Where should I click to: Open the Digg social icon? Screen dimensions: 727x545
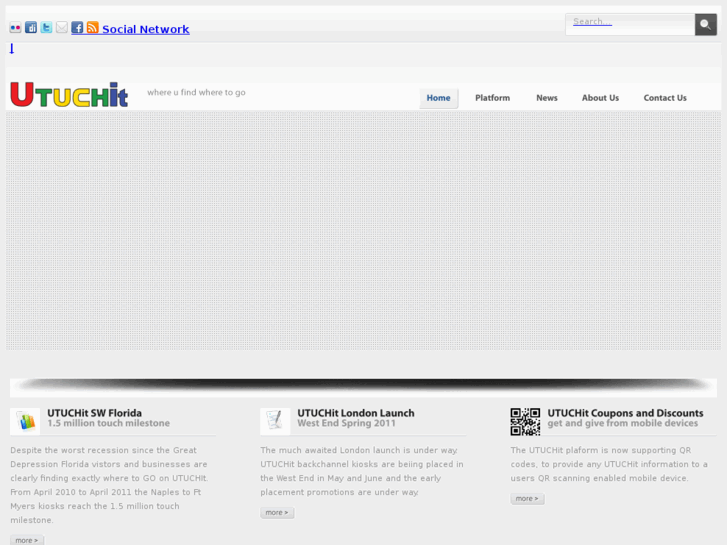coord(31,27)
